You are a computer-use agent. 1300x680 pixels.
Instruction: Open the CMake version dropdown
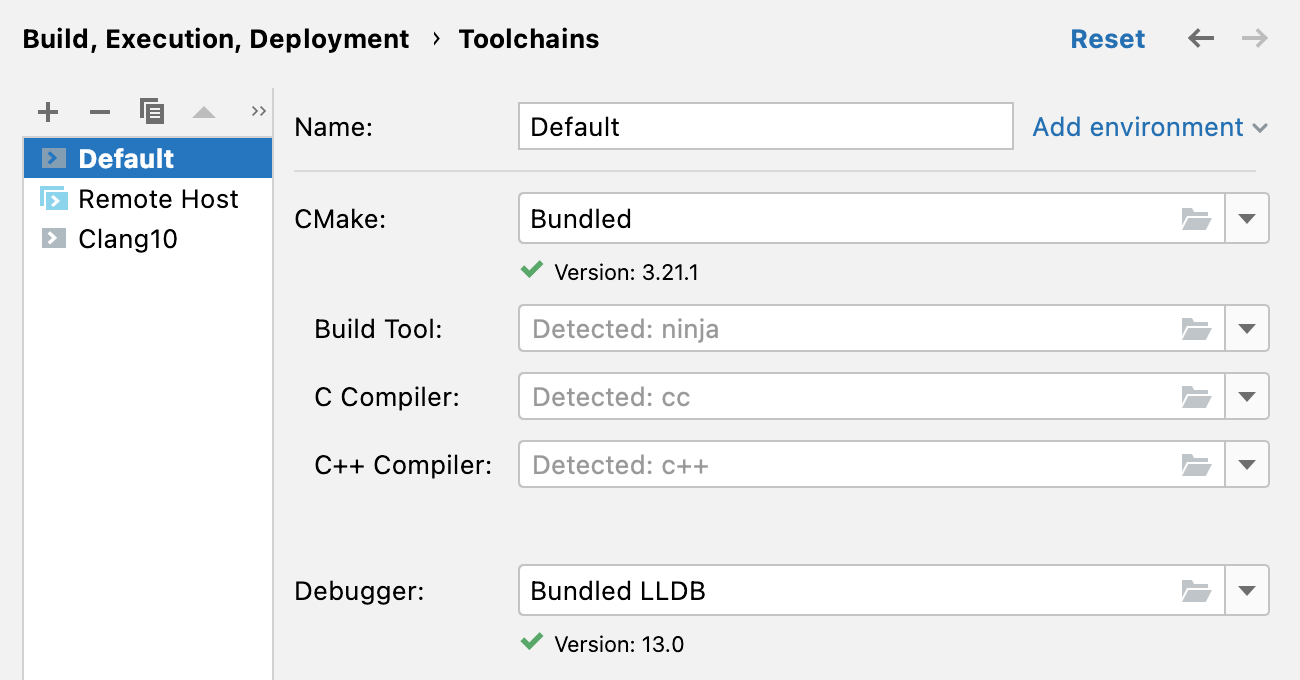(x=1247, y=218)
